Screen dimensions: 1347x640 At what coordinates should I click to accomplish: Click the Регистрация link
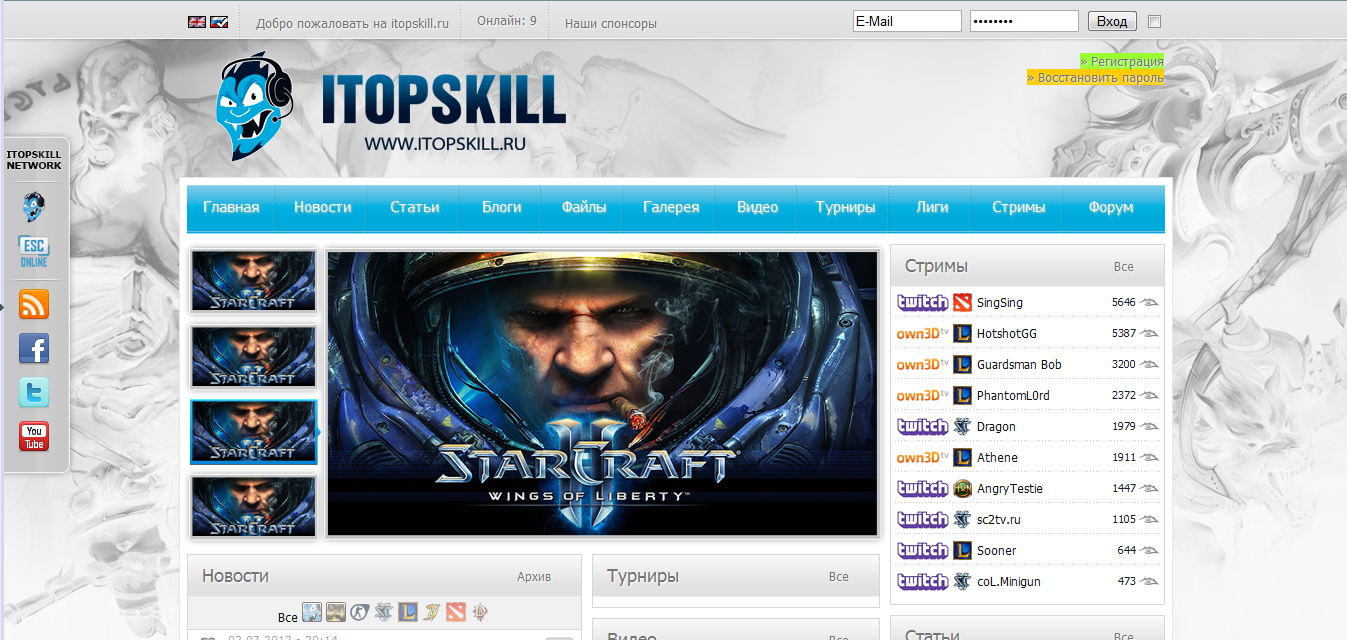[1122, 62]
